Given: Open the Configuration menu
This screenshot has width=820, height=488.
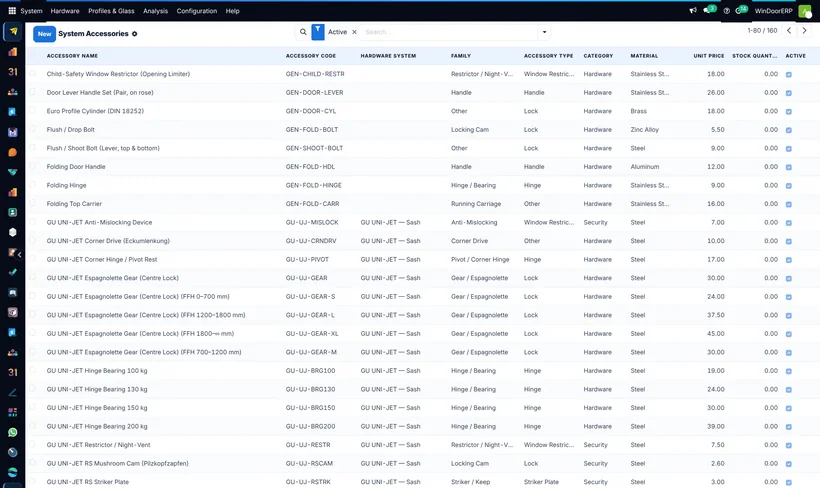Looking at the screenshot, I should click(x=197, y=10).
